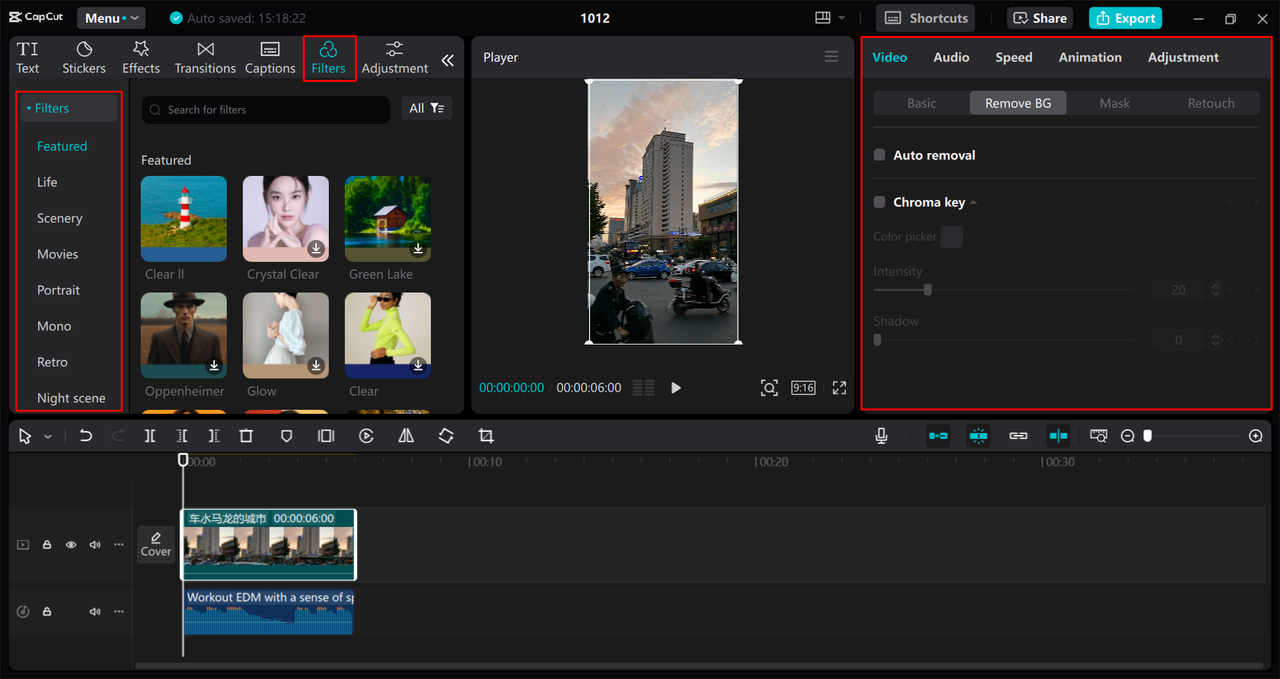Open the Player hamburger menu

[831, 57]
